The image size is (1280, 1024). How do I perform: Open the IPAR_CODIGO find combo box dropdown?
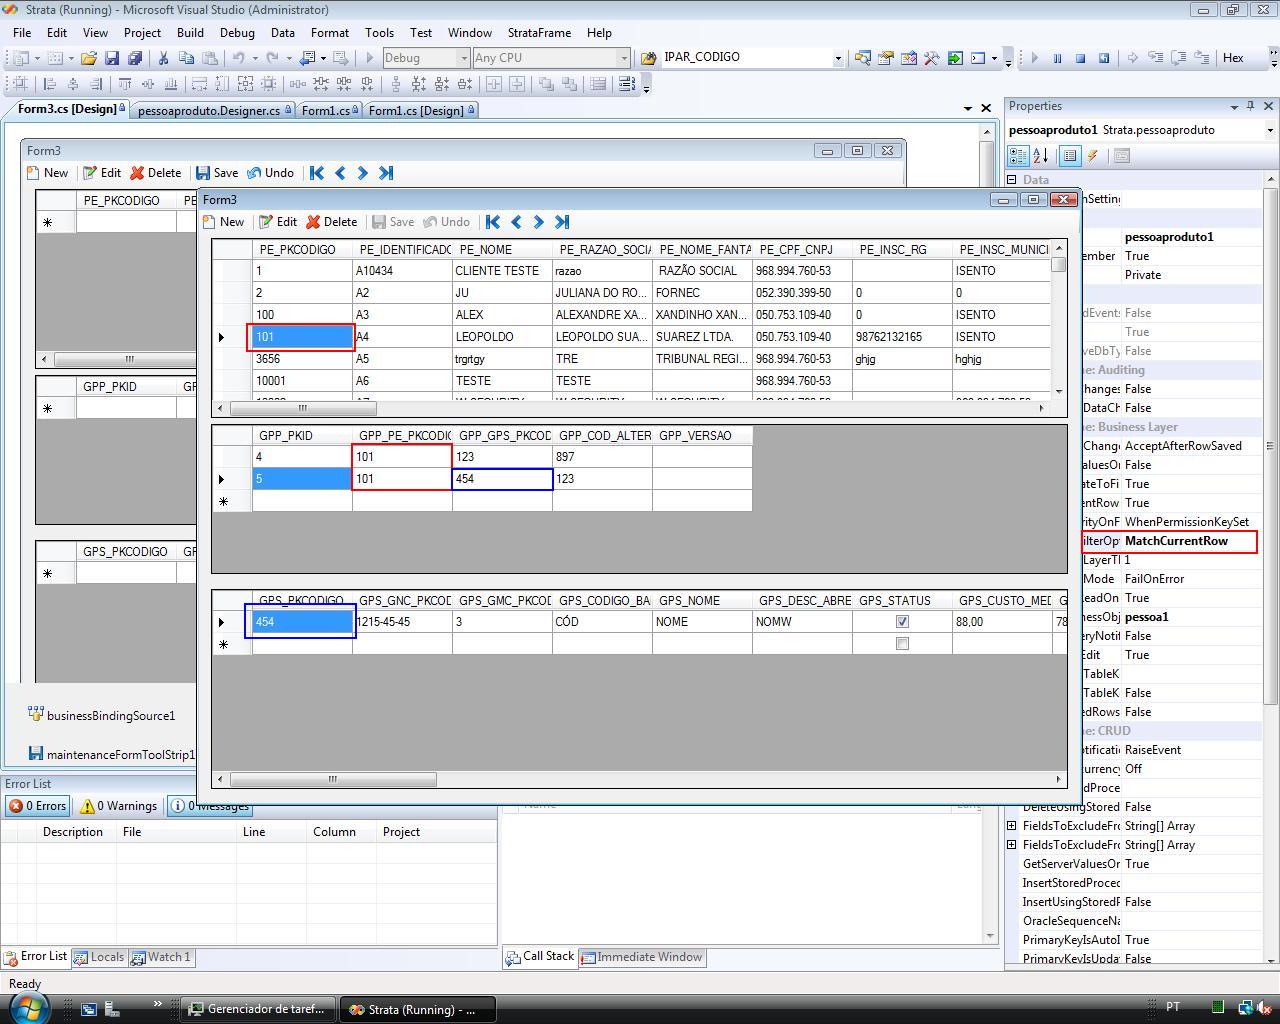click(x=838, y=58)
